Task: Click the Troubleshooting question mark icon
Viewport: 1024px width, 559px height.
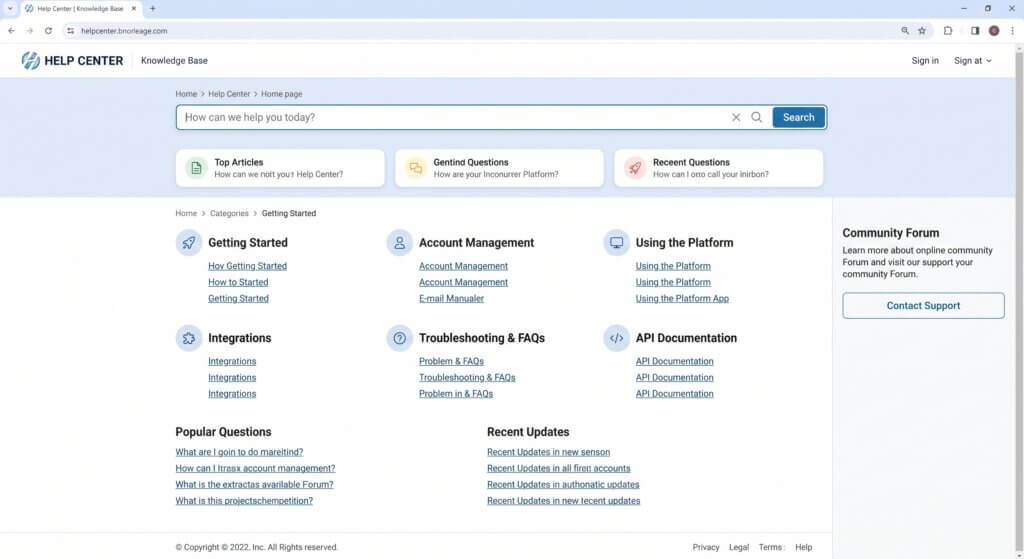Action: [400, 338]
